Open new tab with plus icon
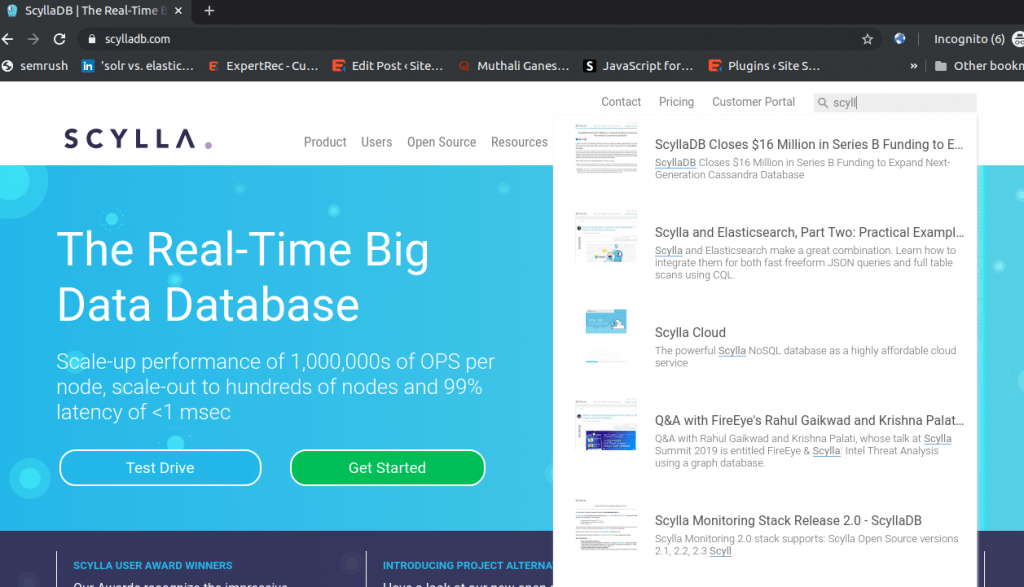 209,11
